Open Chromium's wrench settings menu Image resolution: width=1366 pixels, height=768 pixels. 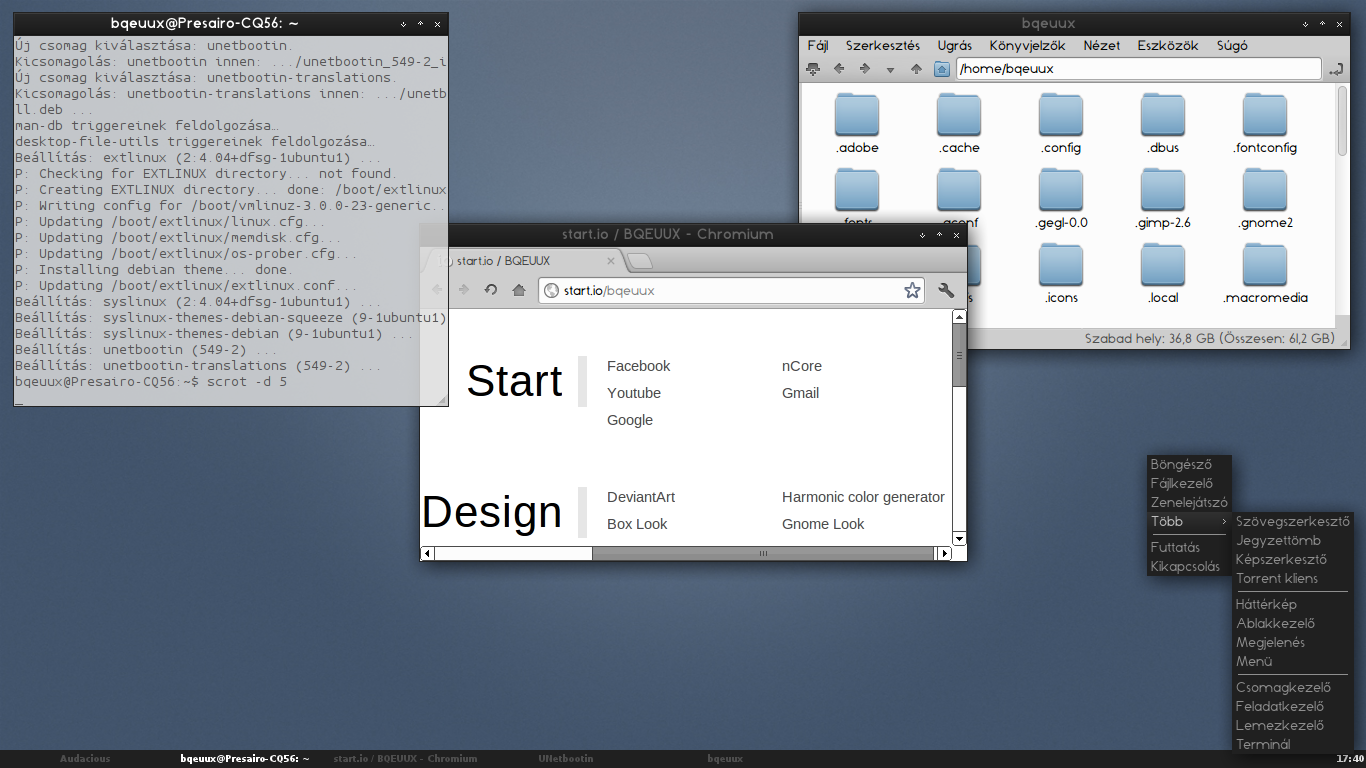pos(946,290)
